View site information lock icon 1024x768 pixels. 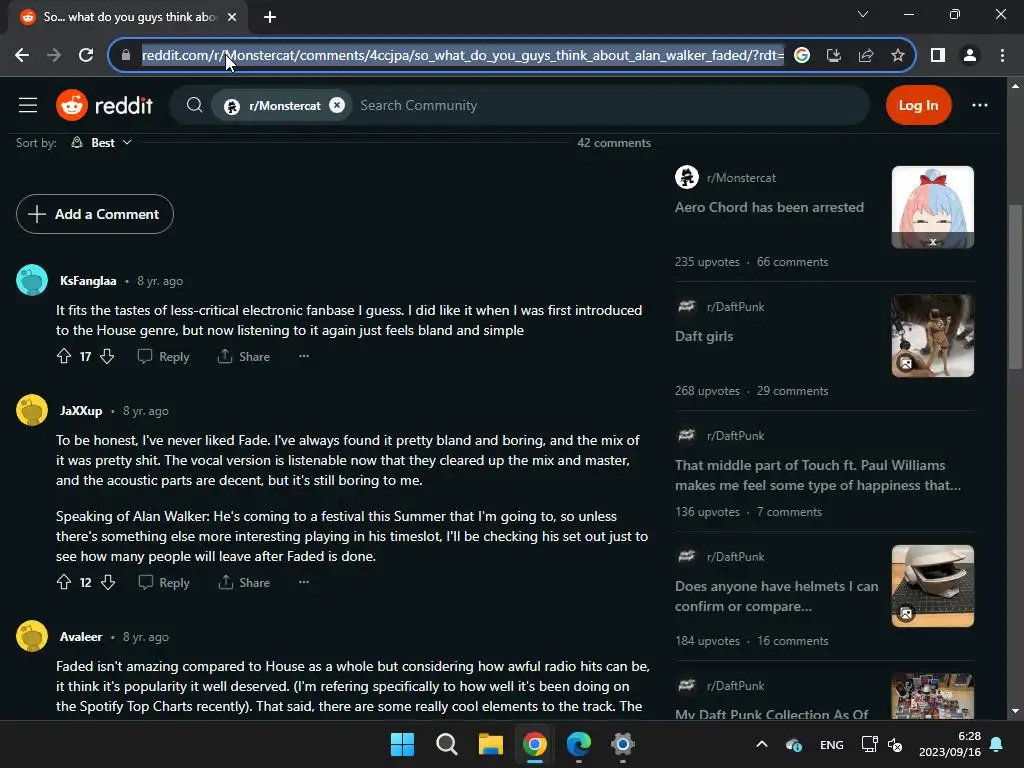[x=125, y=56]
